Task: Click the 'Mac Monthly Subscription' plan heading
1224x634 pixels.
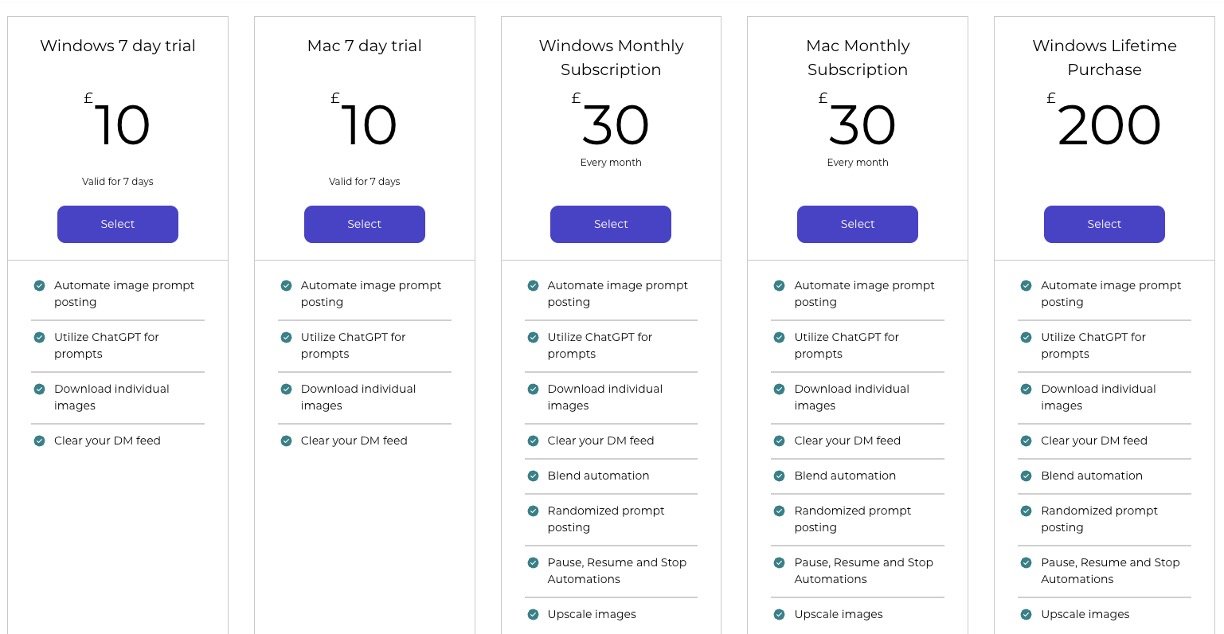Action: pyautogui.click(x=857, y=57)
